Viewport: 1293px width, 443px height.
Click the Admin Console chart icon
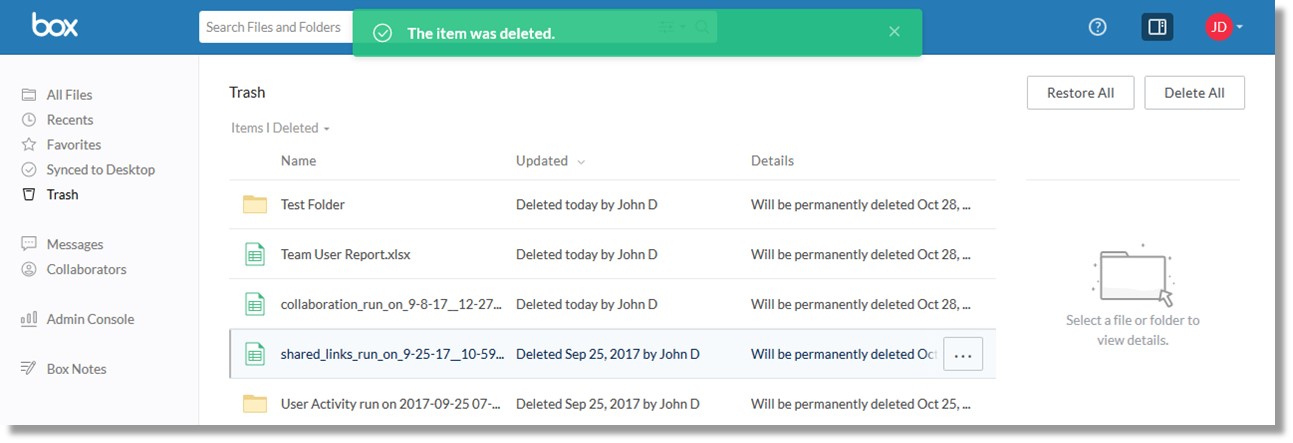click(x=29, y=319)
